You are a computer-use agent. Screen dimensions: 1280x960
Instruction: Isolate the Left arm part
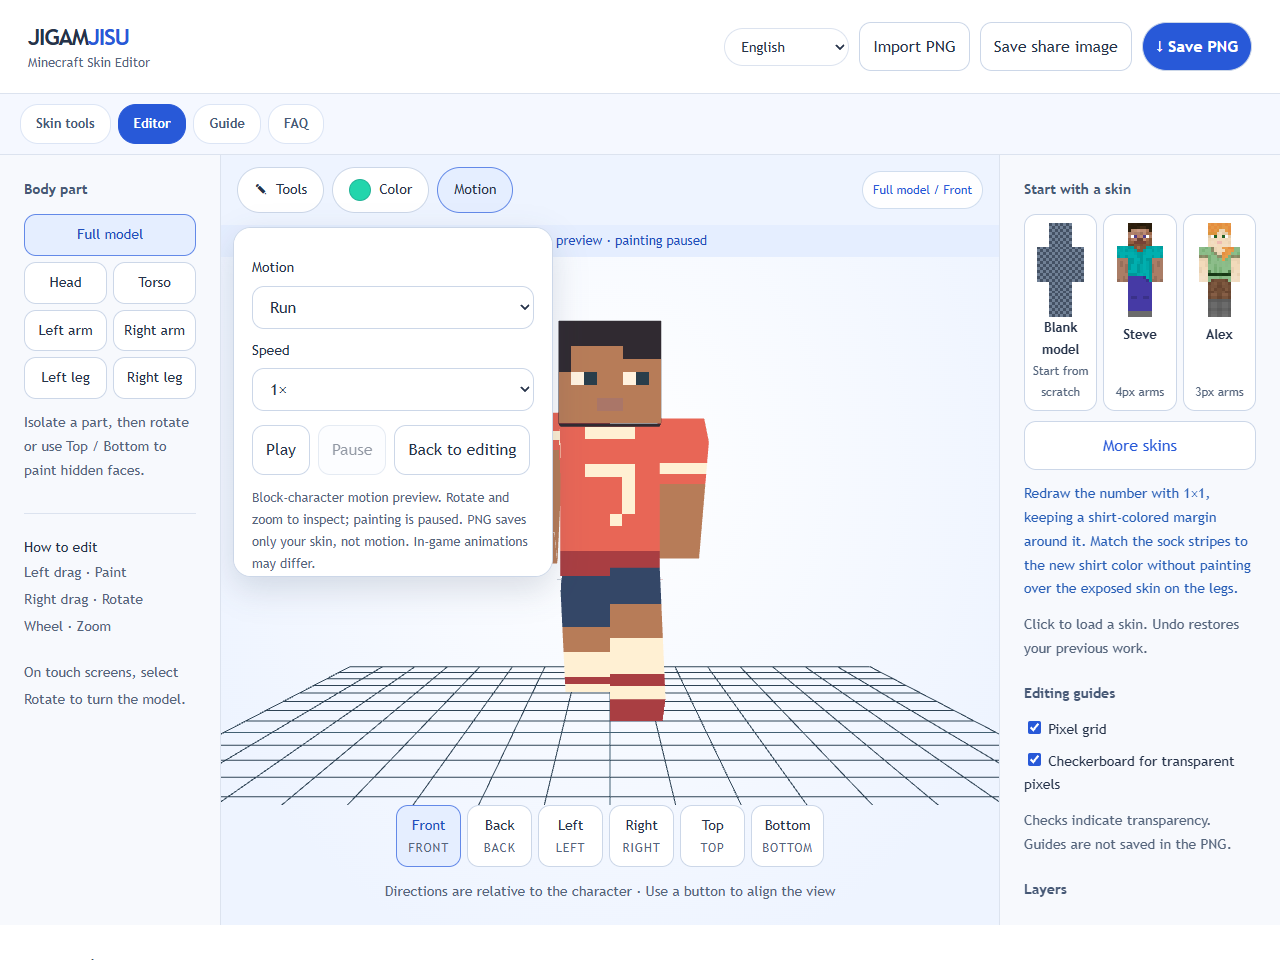tap(65, 331)
